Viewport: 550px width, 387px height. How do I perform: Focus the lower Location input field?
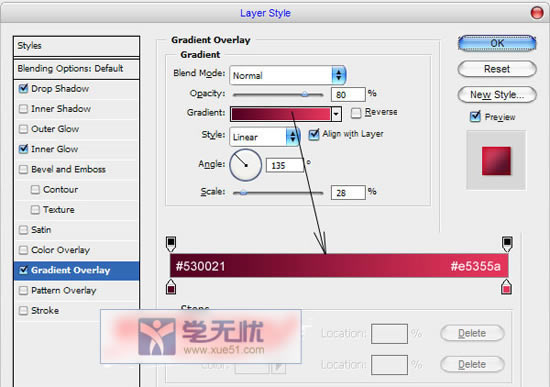389,365
